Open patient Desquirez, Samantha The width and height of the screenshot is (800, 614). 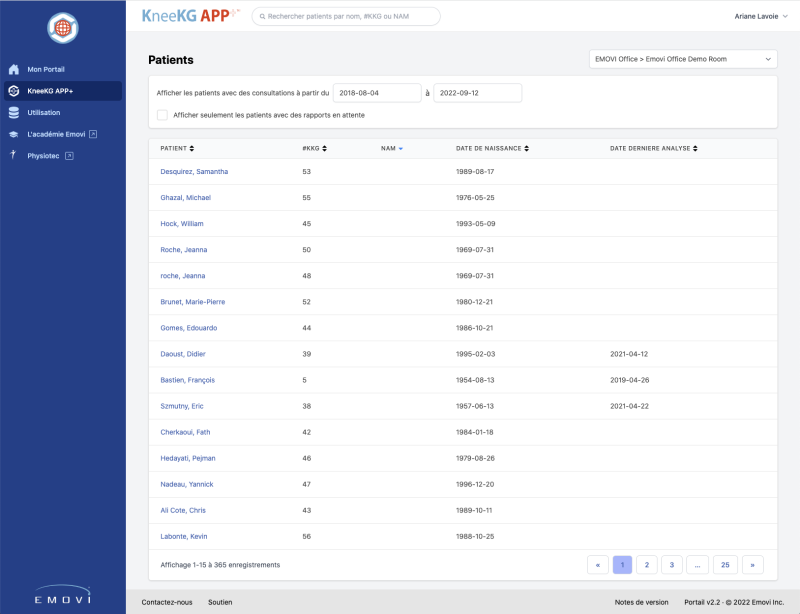click(194, 171)
